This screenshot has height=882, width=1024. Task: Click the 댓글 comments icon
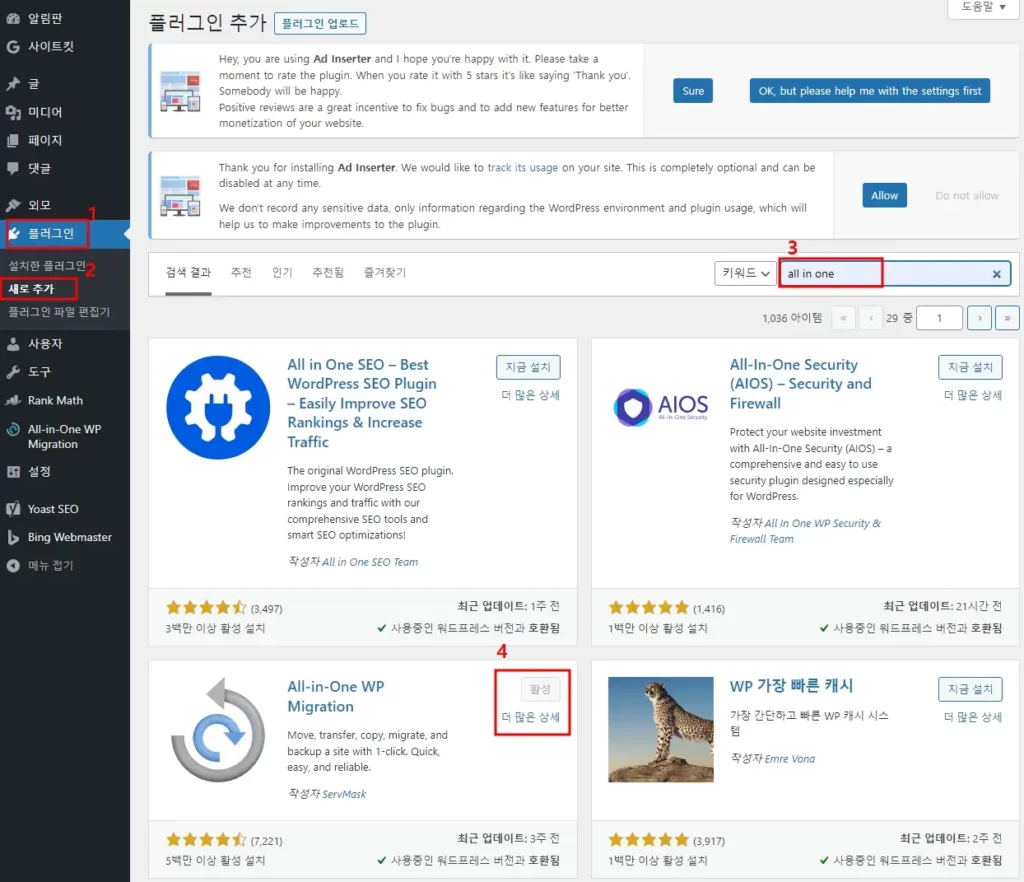[13, 168]
